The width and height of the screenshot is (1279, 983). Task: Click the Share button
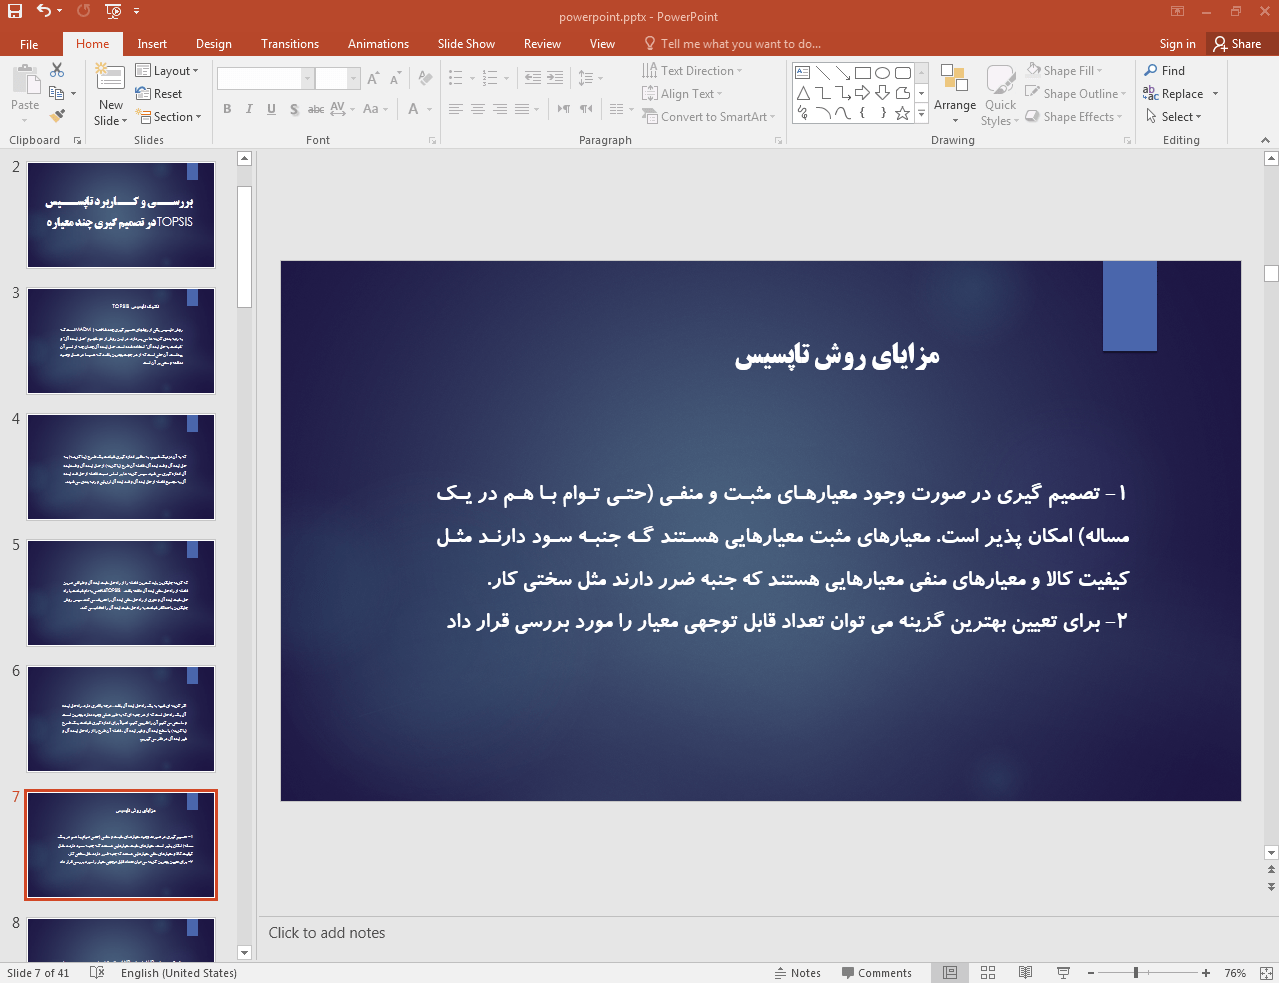point(1237,44)
